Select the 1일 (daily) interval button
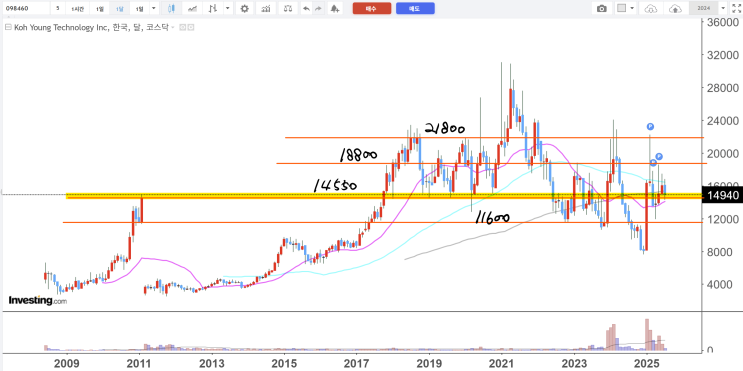The image size is (743, 371). tap(100, 8)
